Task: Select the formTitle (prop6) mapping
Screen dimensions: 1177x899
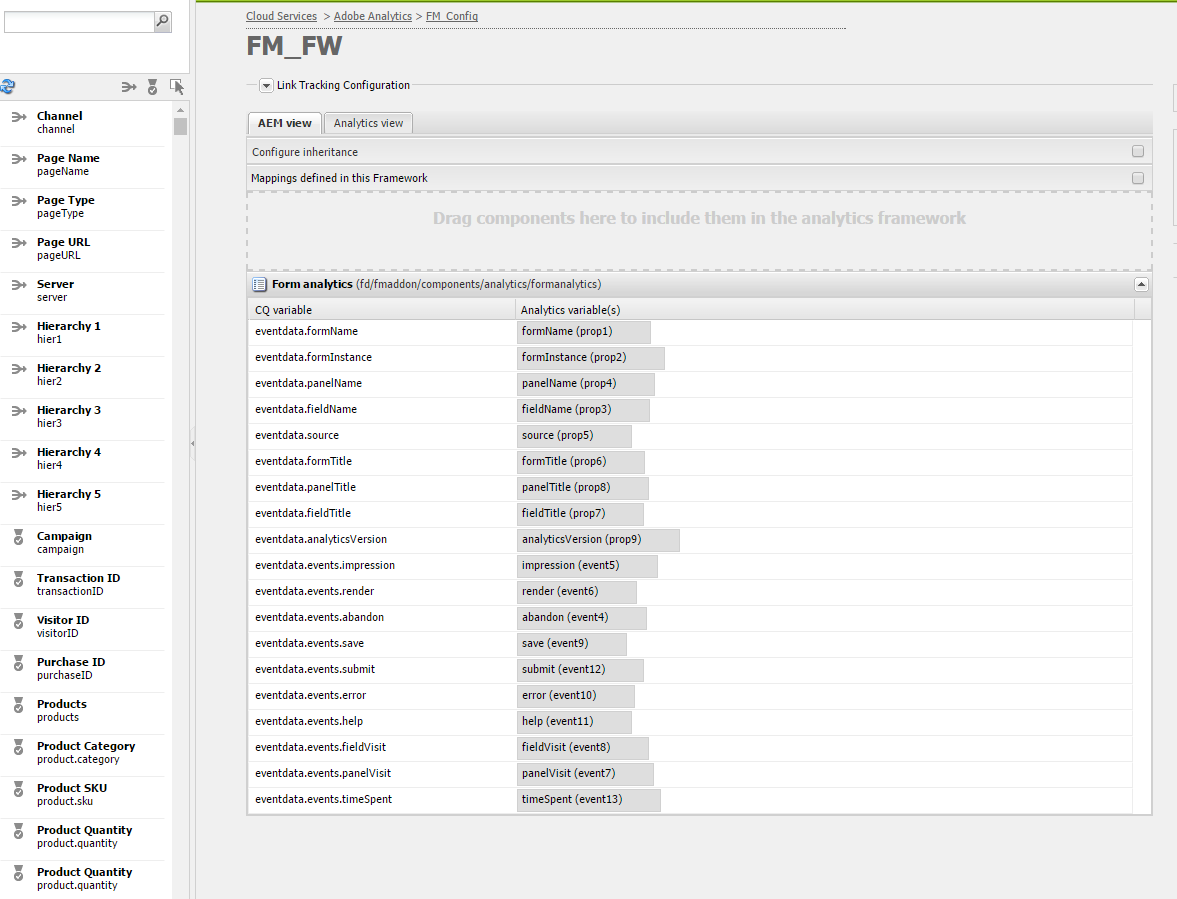Action: (x=580, y=462)
